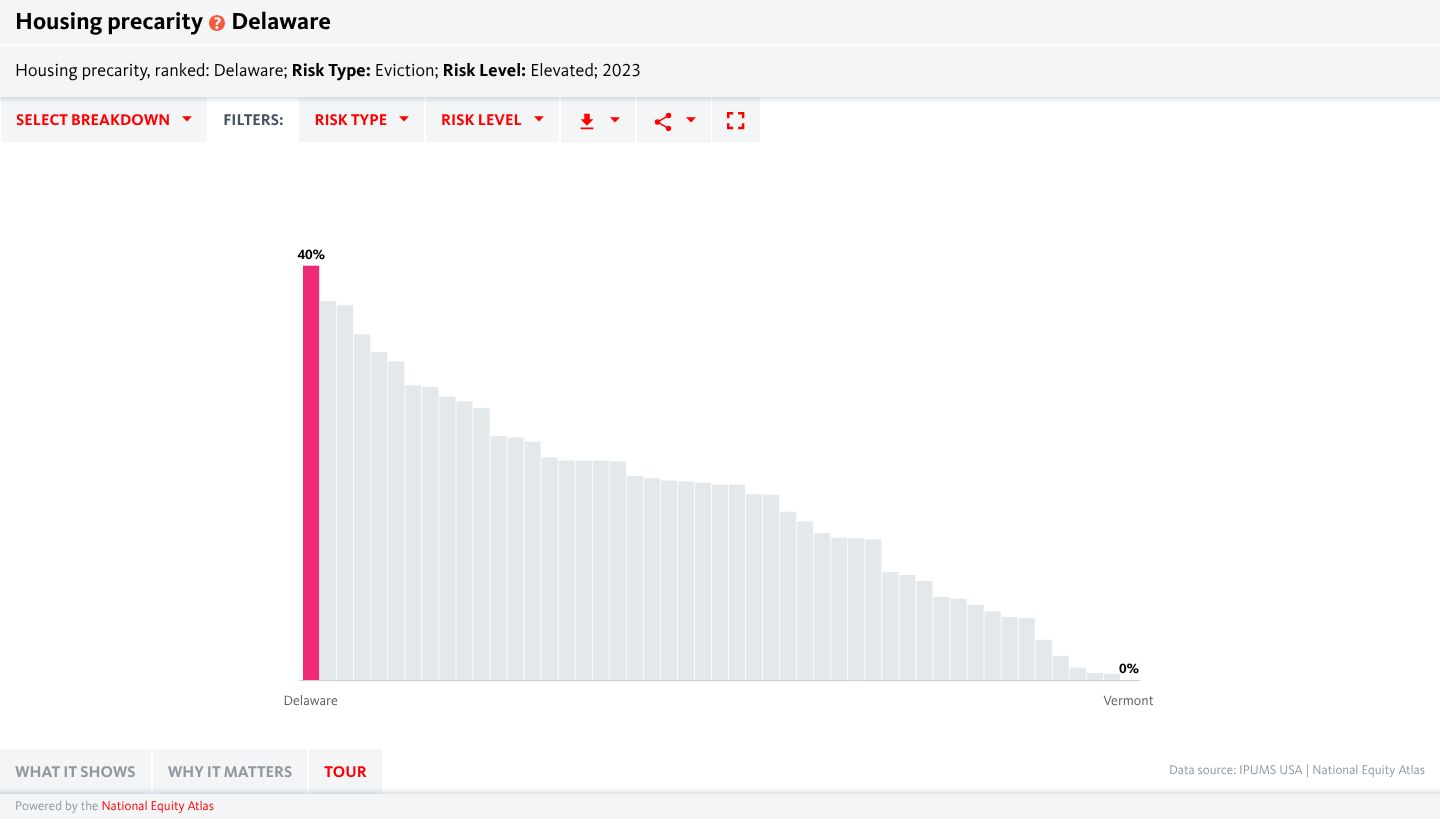Image resolution: width=1440 pixels, height=819 pixels.
Task: Click the Delaware label below the chart axis
Action: tap(310, 701)
